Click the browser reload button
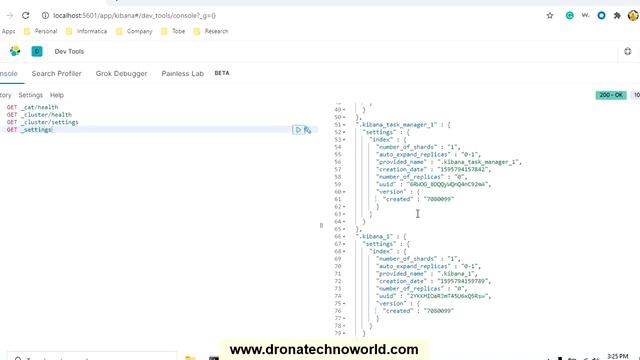 pyautogui.click(x=26, y=16)
